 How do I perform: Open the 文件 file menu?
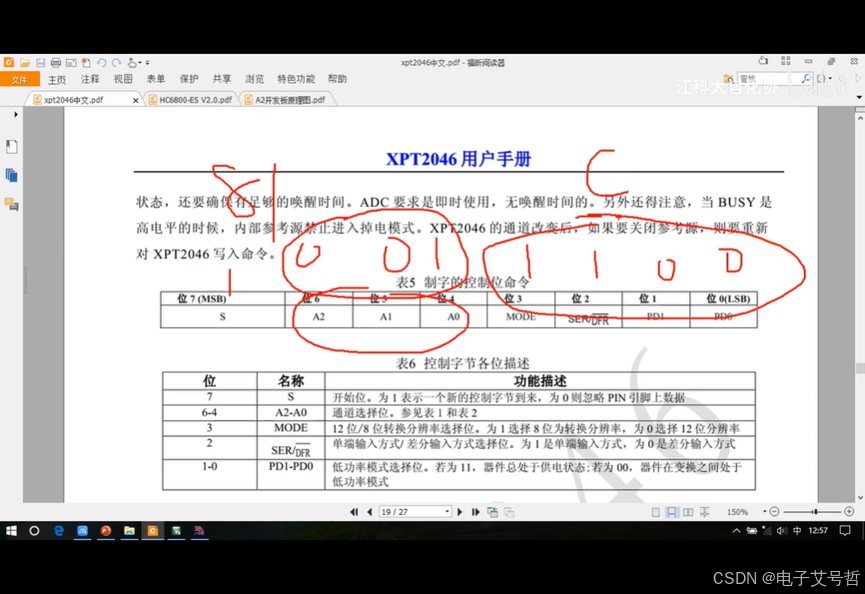pyautogui.click(x=19, y=79)
